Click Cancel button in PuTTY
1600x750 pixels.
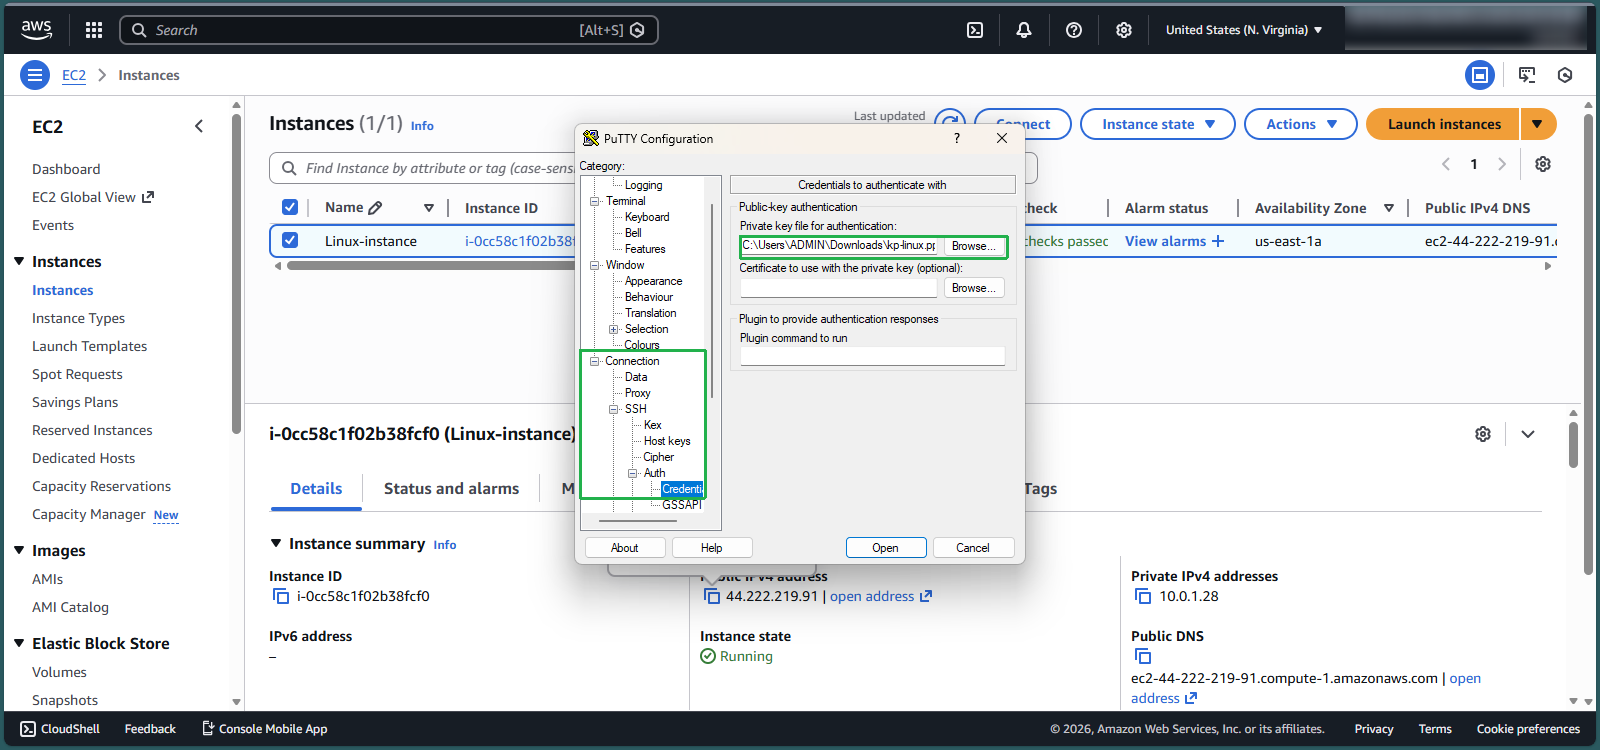(x=973, y=548)
